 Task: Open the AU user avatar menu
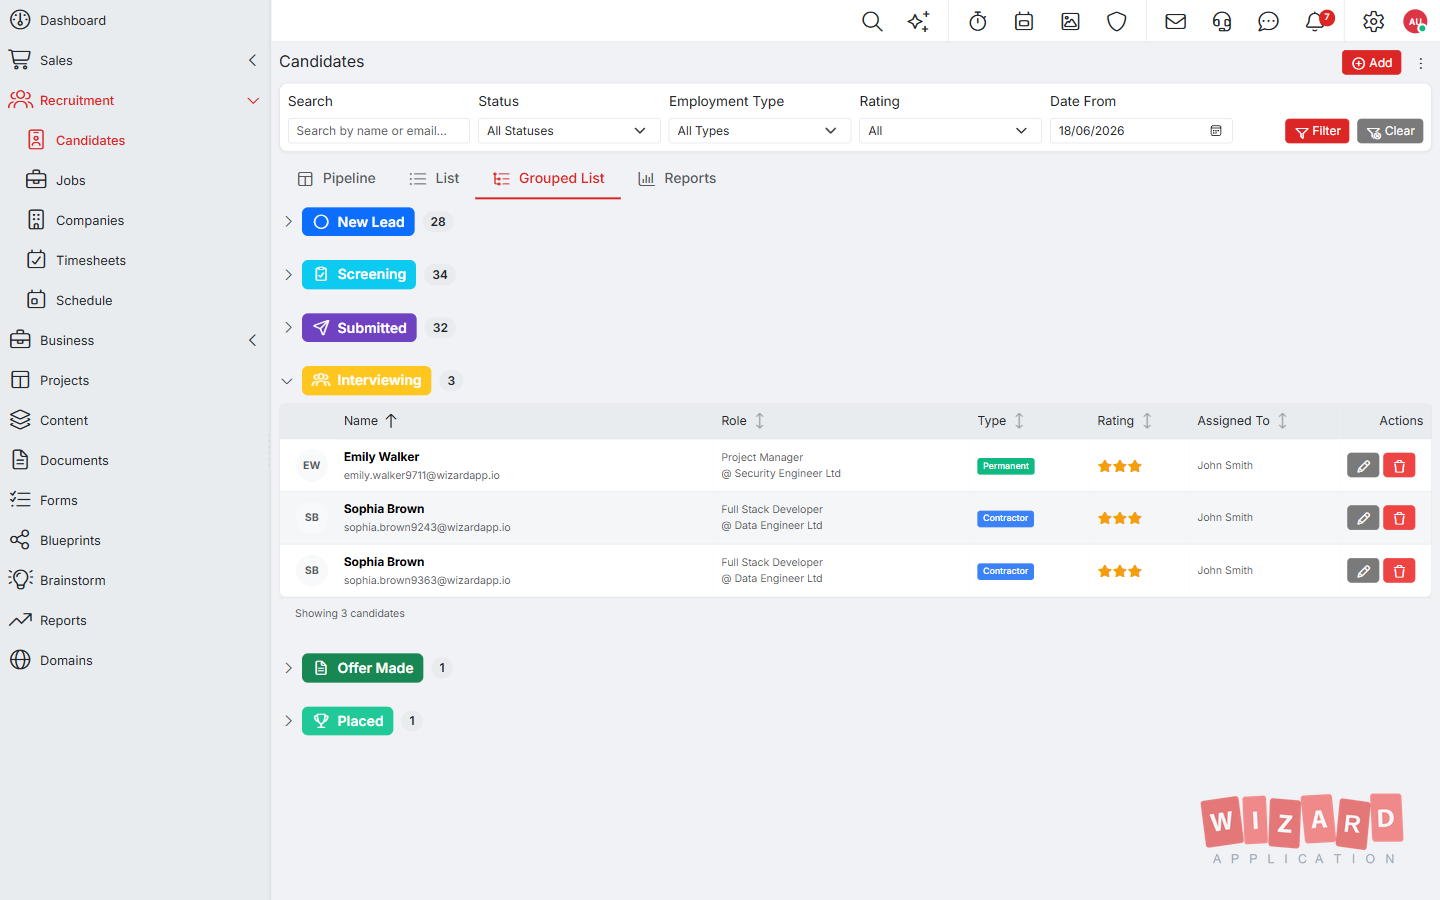click(1415, 21)
